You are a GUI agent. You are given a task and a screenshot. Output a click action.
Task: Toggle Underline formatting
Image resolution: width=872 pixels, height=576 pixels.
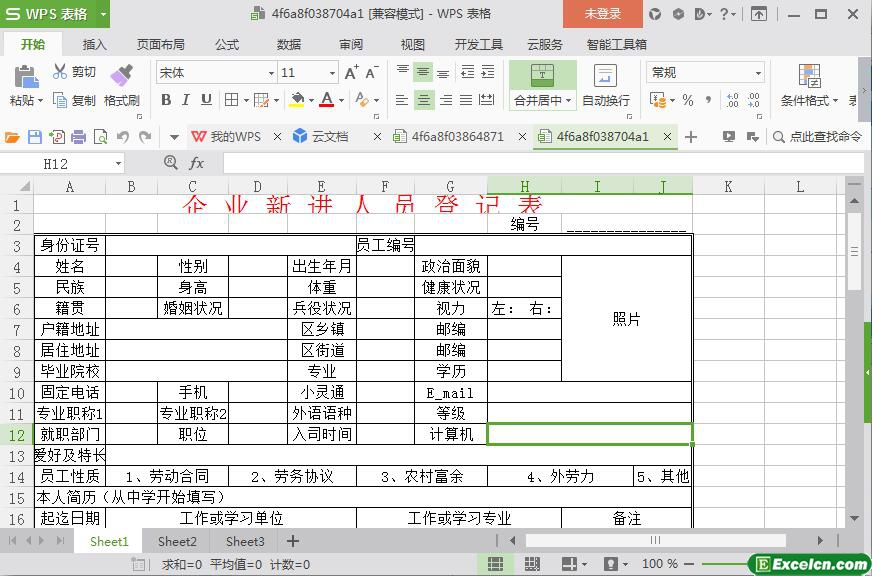[206, 100]
